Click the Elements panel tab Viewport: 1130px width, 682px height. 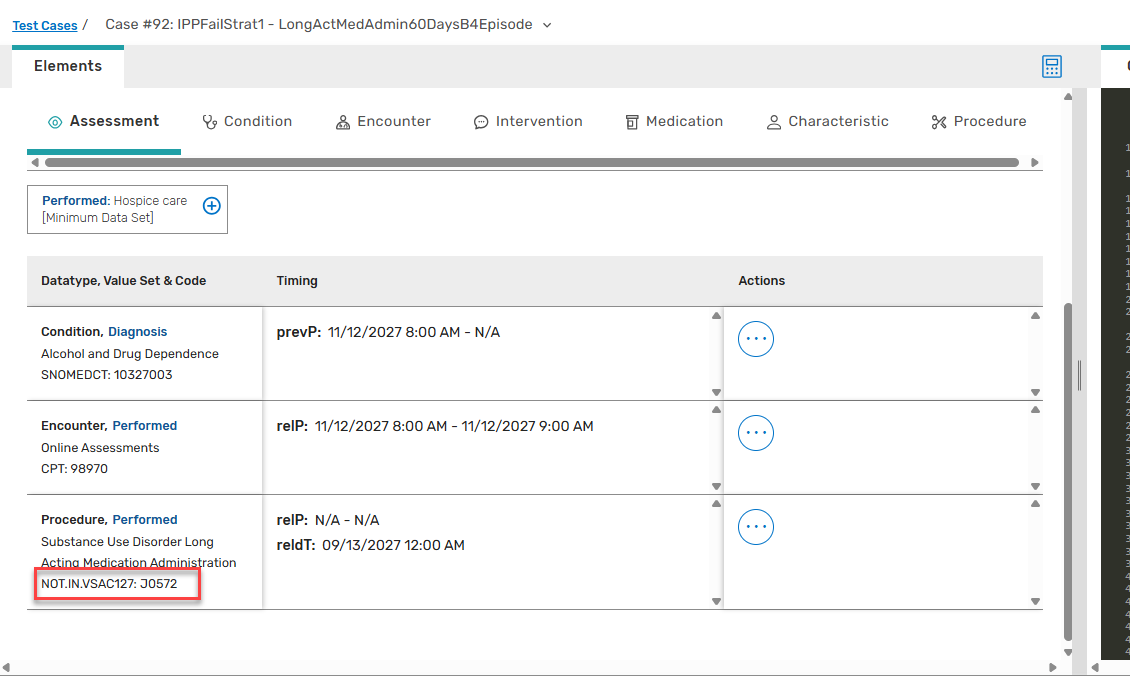coord(68,67)
